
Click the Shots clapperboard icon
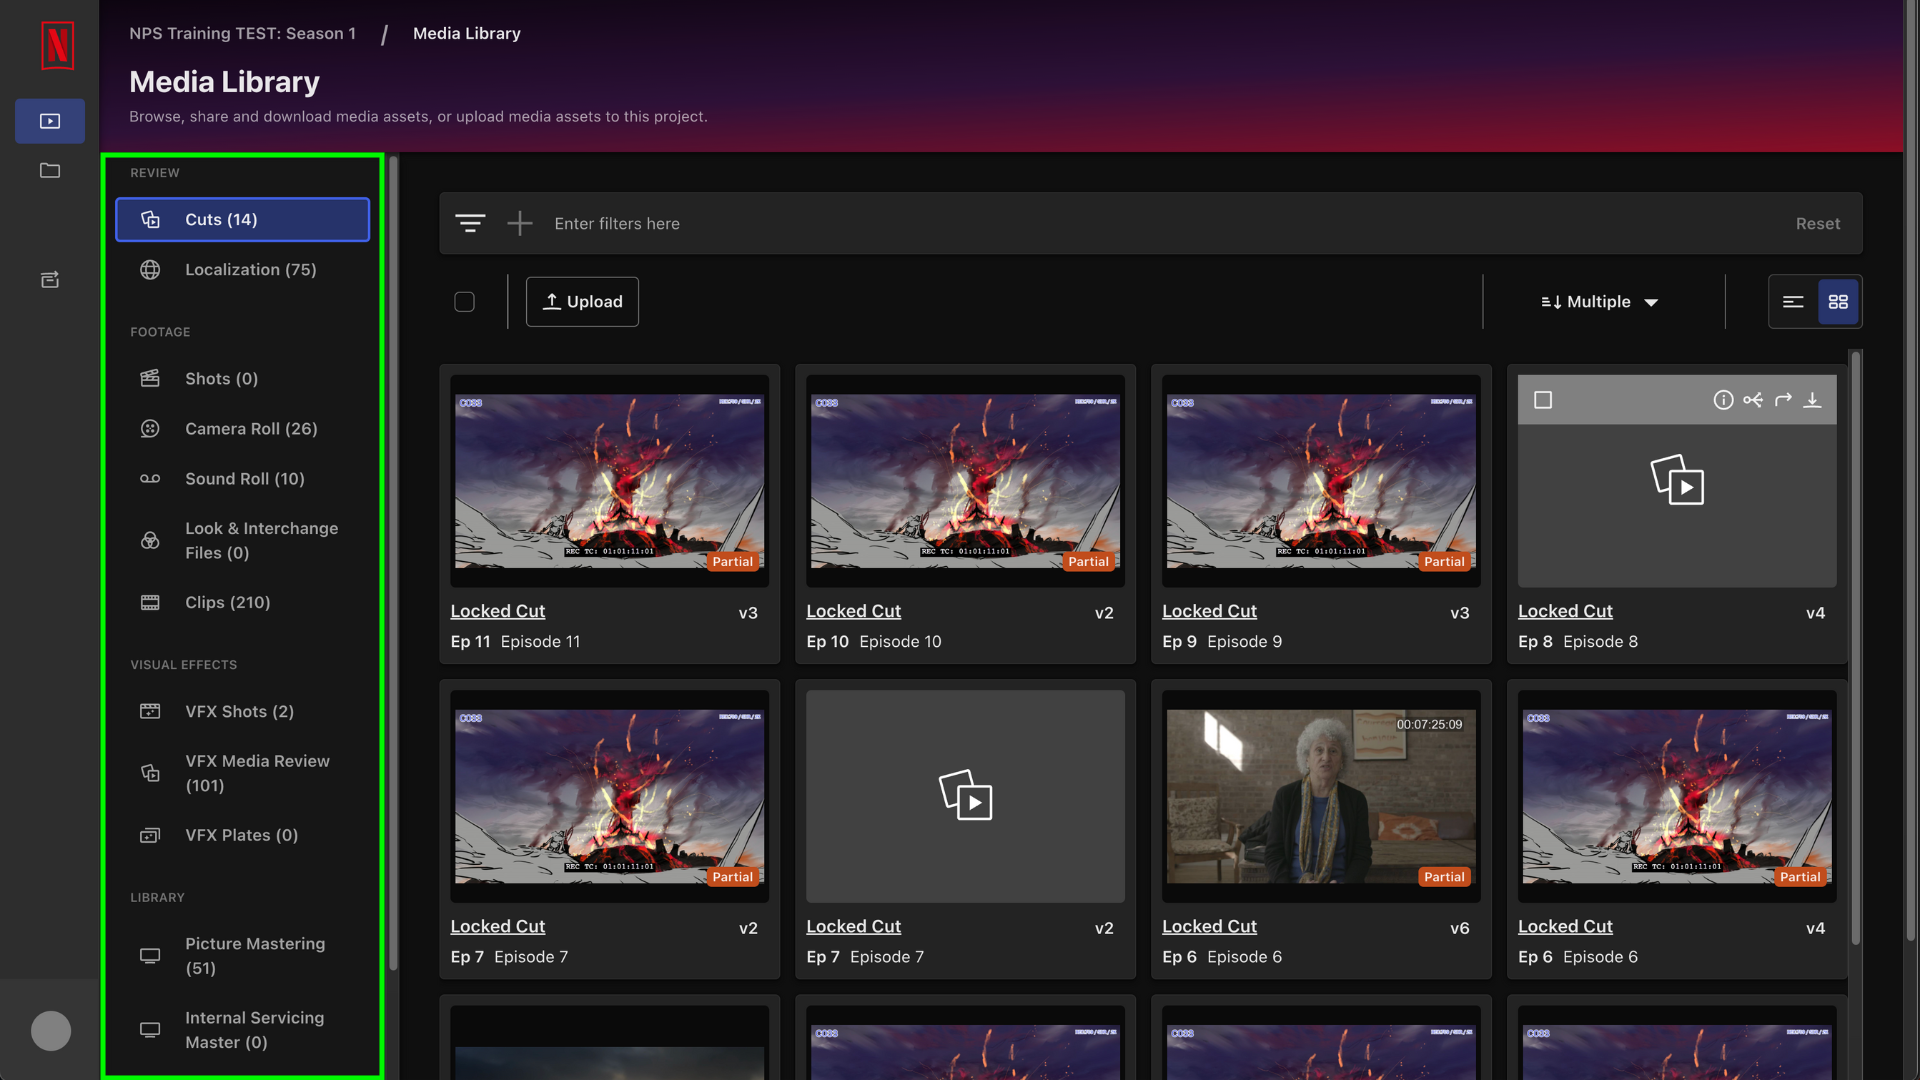click(x=150, y=379)
